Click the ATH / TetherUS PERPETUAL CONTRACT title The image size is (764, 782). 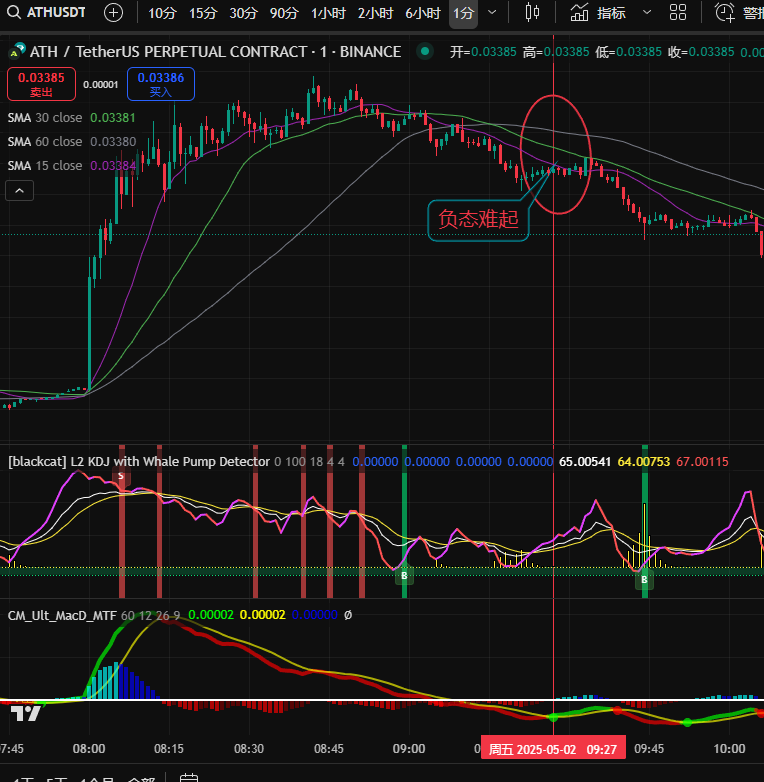215,51
